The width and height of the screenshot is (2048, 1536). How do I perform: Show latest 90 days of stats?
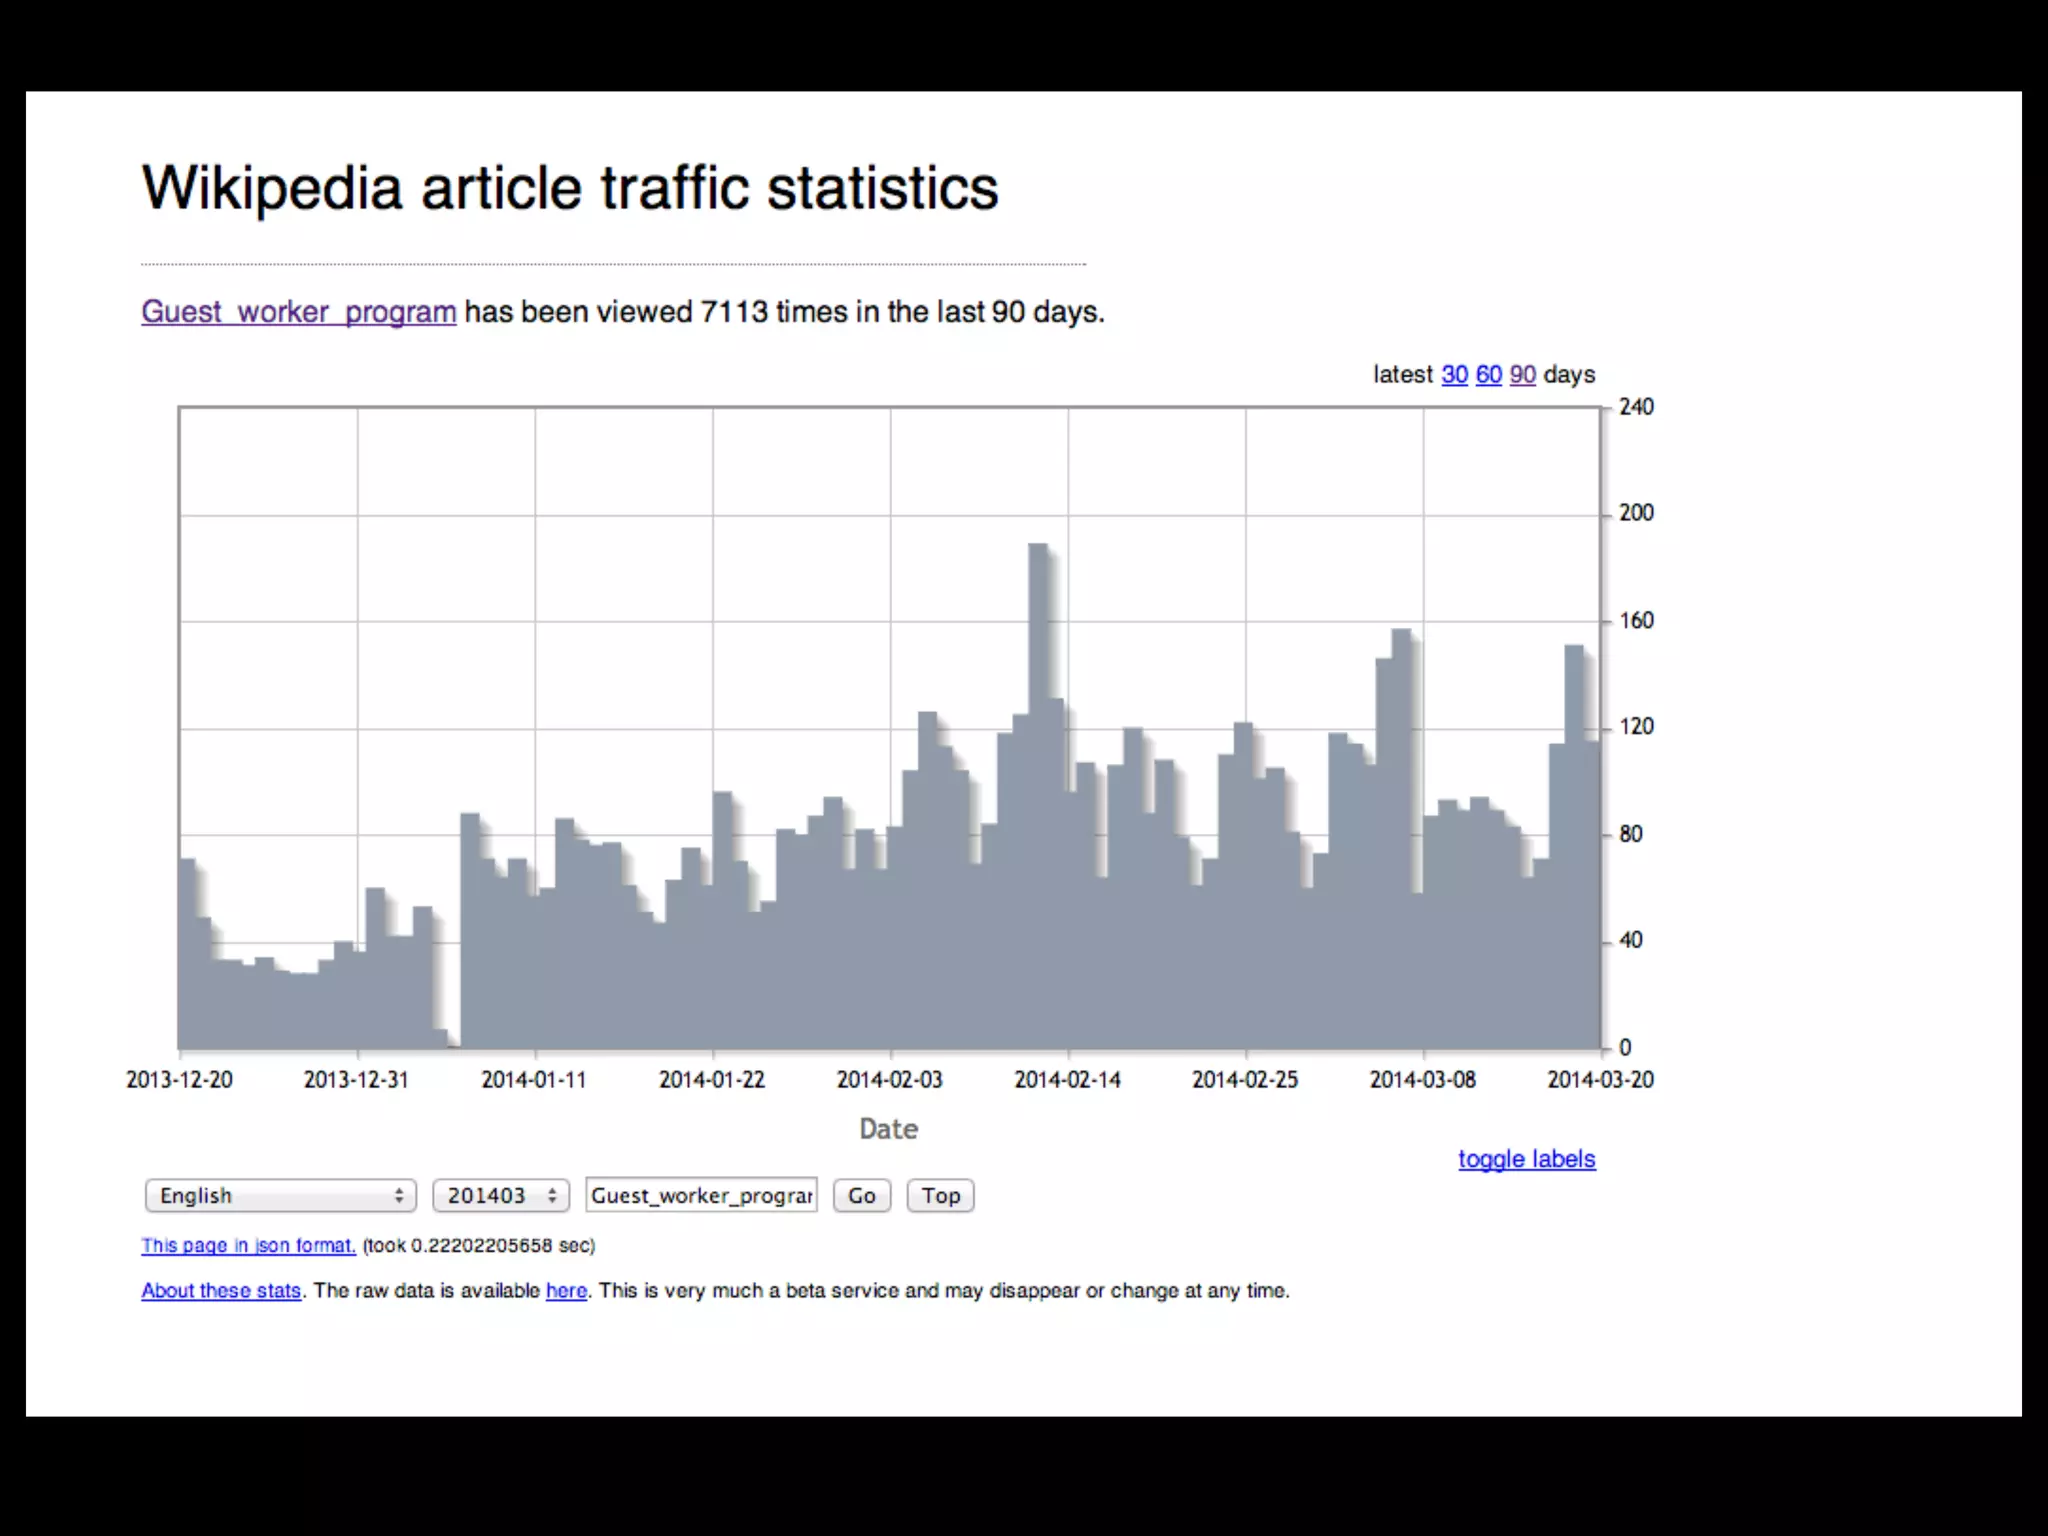[1522, 375]
